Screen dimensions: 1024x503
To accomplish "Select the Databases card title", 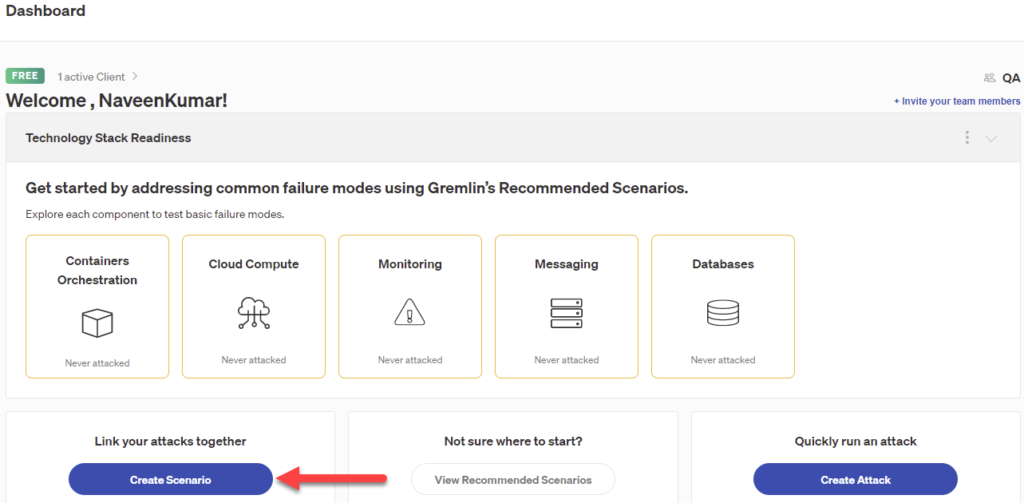I will pyautogui.click(x=723, y=265).
